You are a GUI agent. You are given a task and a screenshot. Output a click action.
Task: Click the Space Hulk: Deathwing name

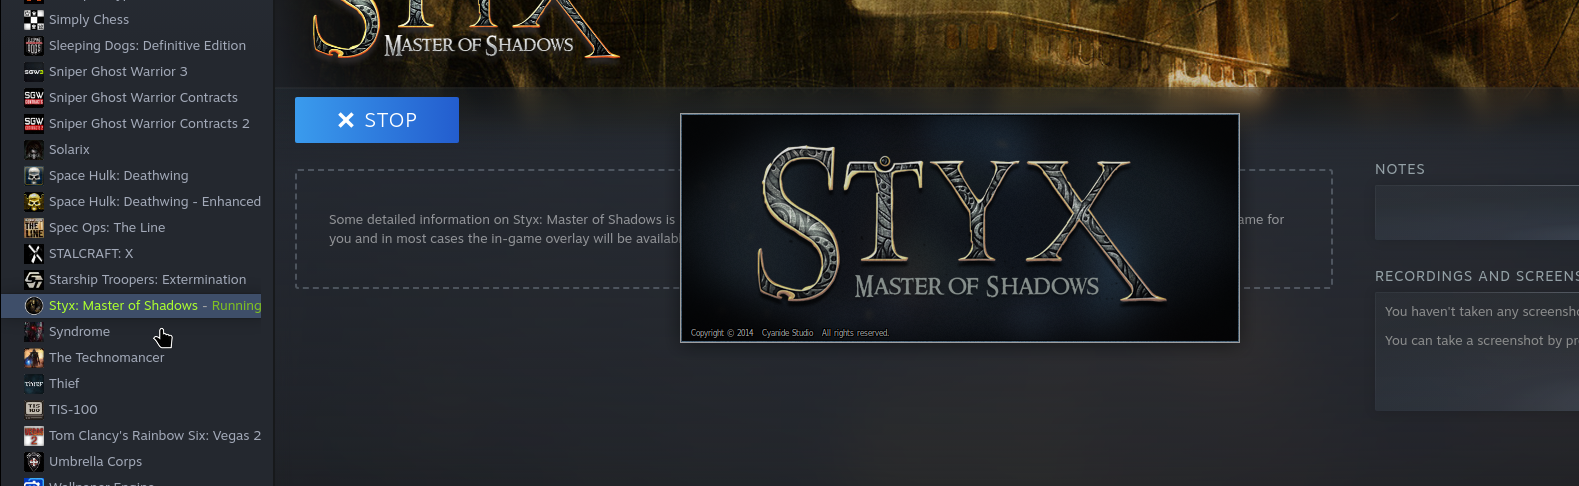pyautogui.click(x=118, y=175)
